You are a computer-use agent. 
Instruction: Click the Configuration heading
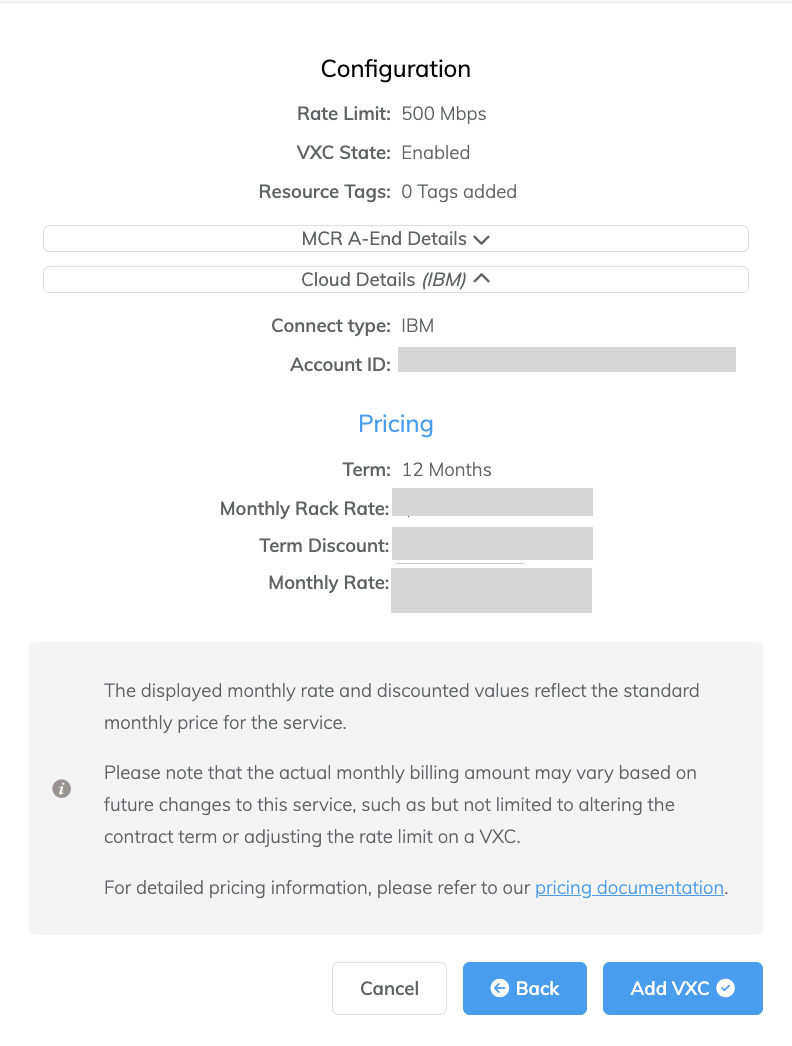click(396, 69)
